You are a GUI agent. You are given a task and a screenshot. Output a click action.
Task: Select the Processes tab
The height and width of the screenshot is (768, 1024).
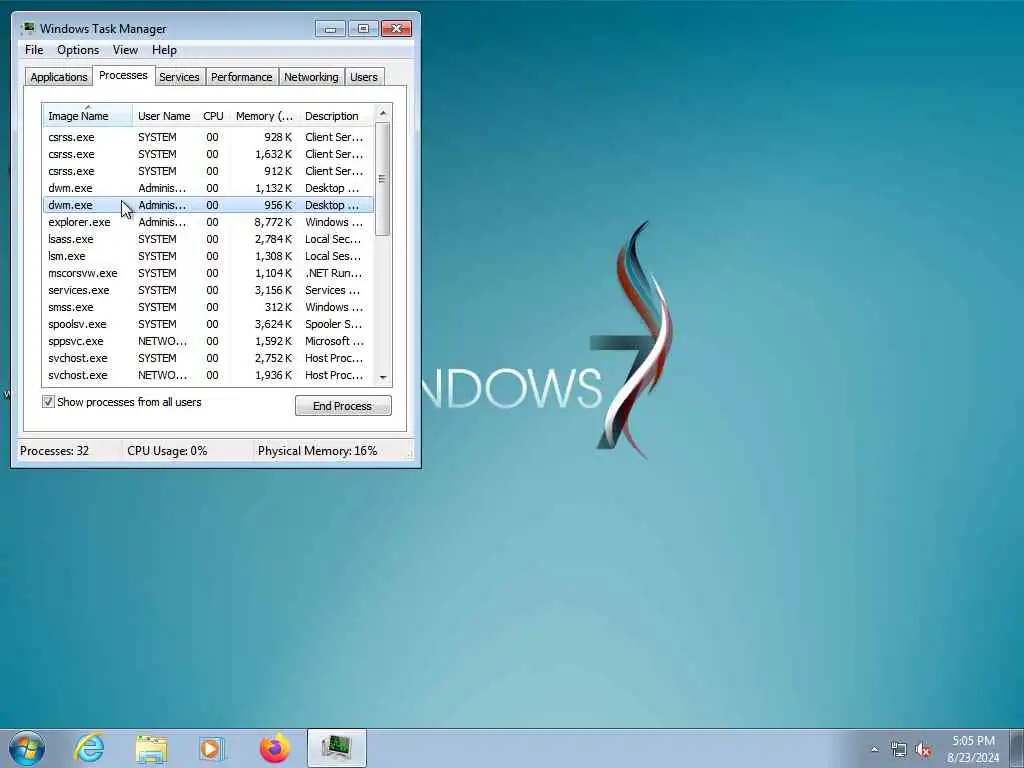(x=123, y=75)
